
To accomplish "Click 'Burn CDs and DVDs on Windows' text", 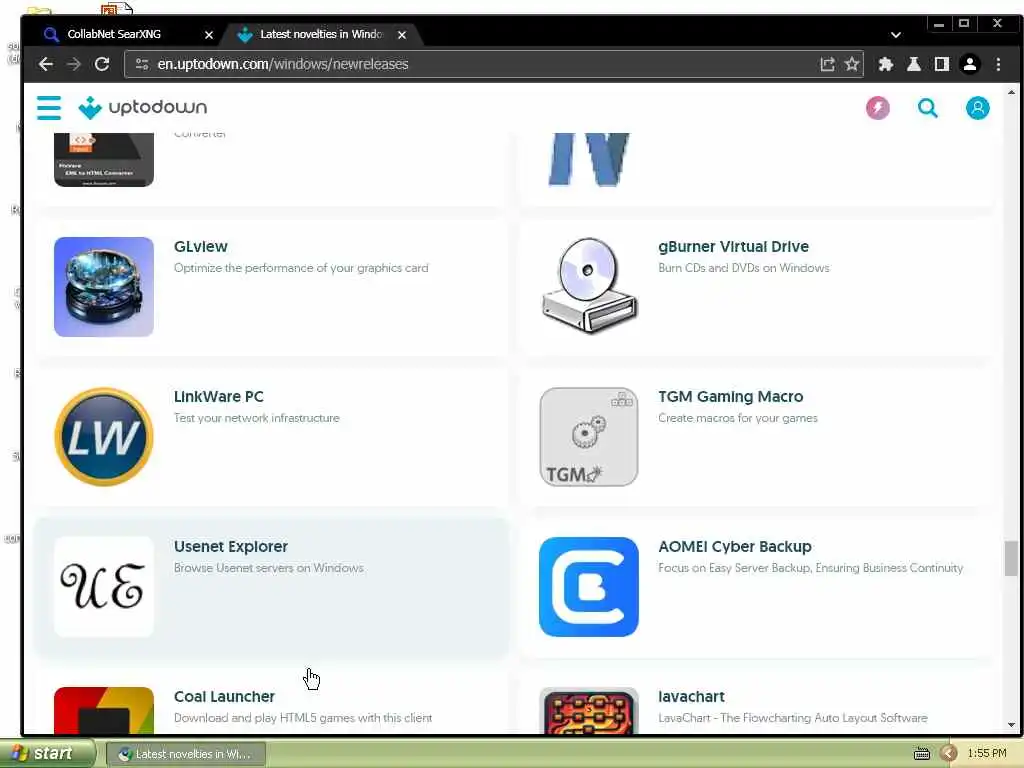I will pyautogui.click(x=744, y=268).
